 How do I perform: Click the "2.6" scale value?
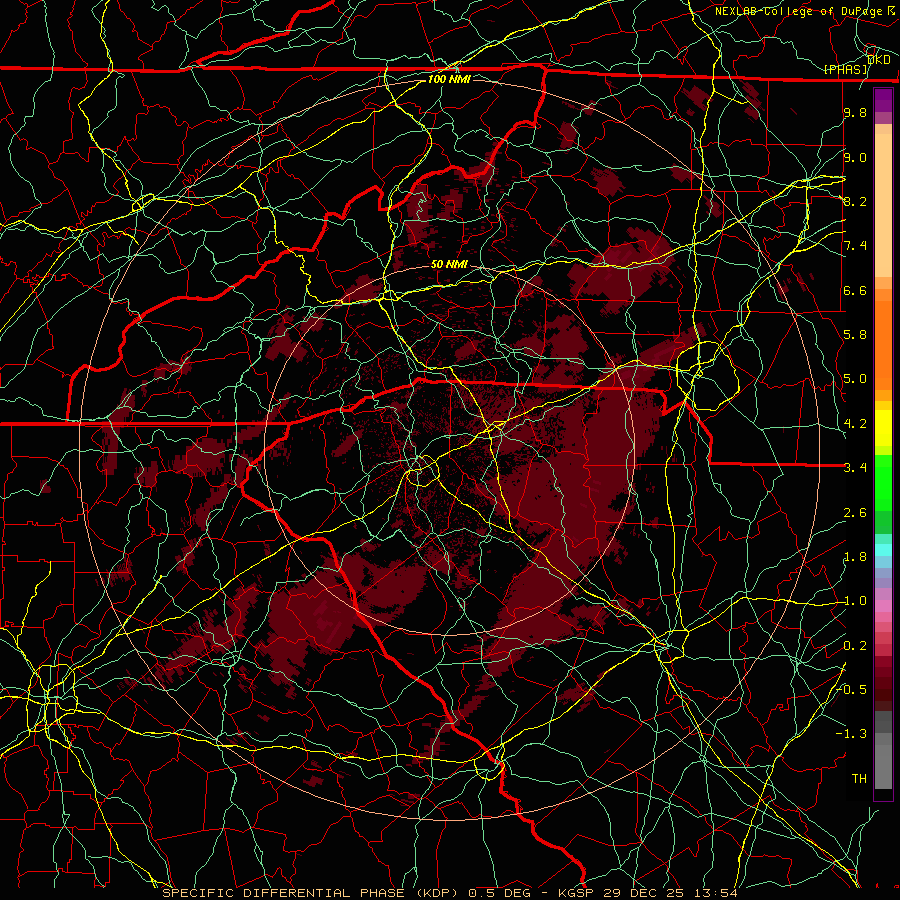click(x=855, y=513)
